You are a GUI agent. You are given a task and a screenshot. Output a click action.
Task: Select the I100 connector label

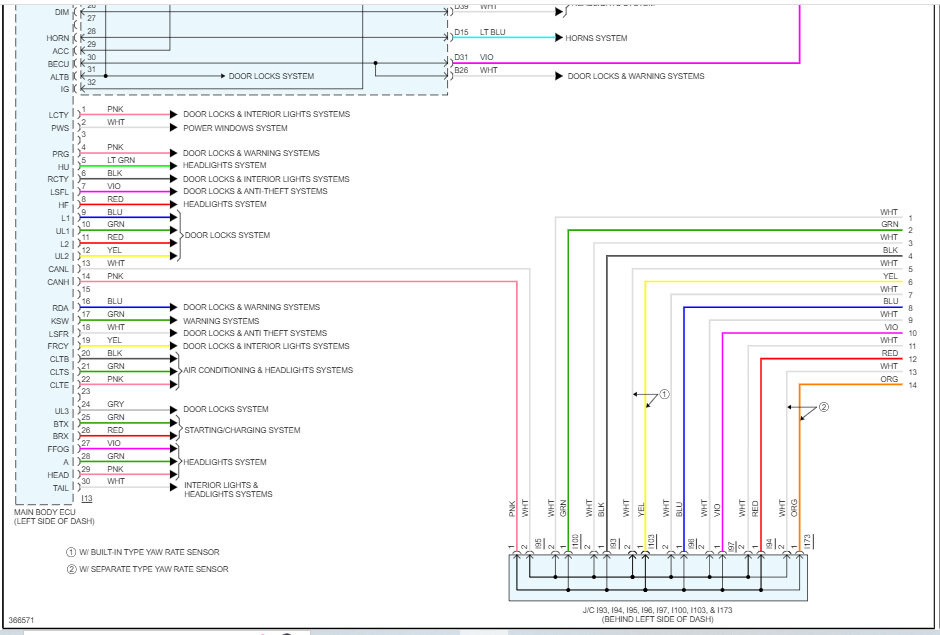pyautogui.click(x=576, y=541)
